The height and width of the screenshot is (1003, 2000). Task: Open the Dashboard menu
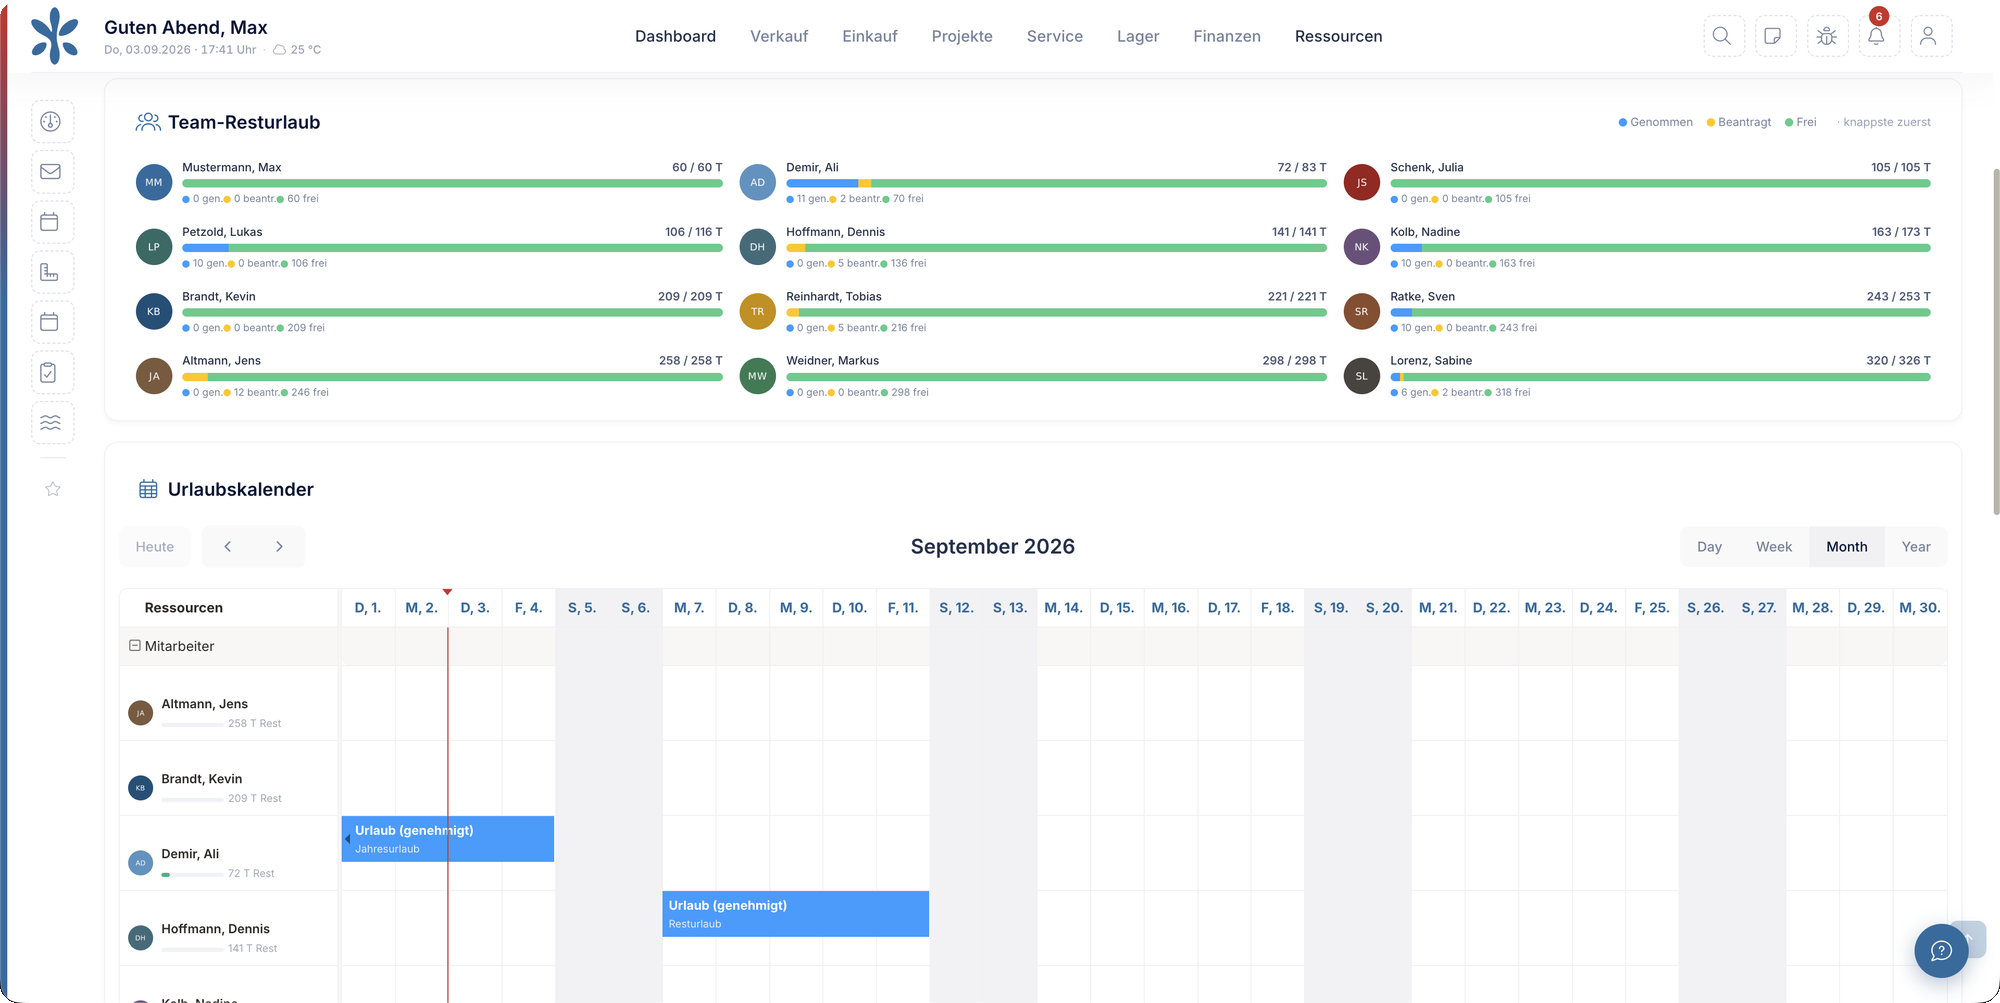coord(675,36)
